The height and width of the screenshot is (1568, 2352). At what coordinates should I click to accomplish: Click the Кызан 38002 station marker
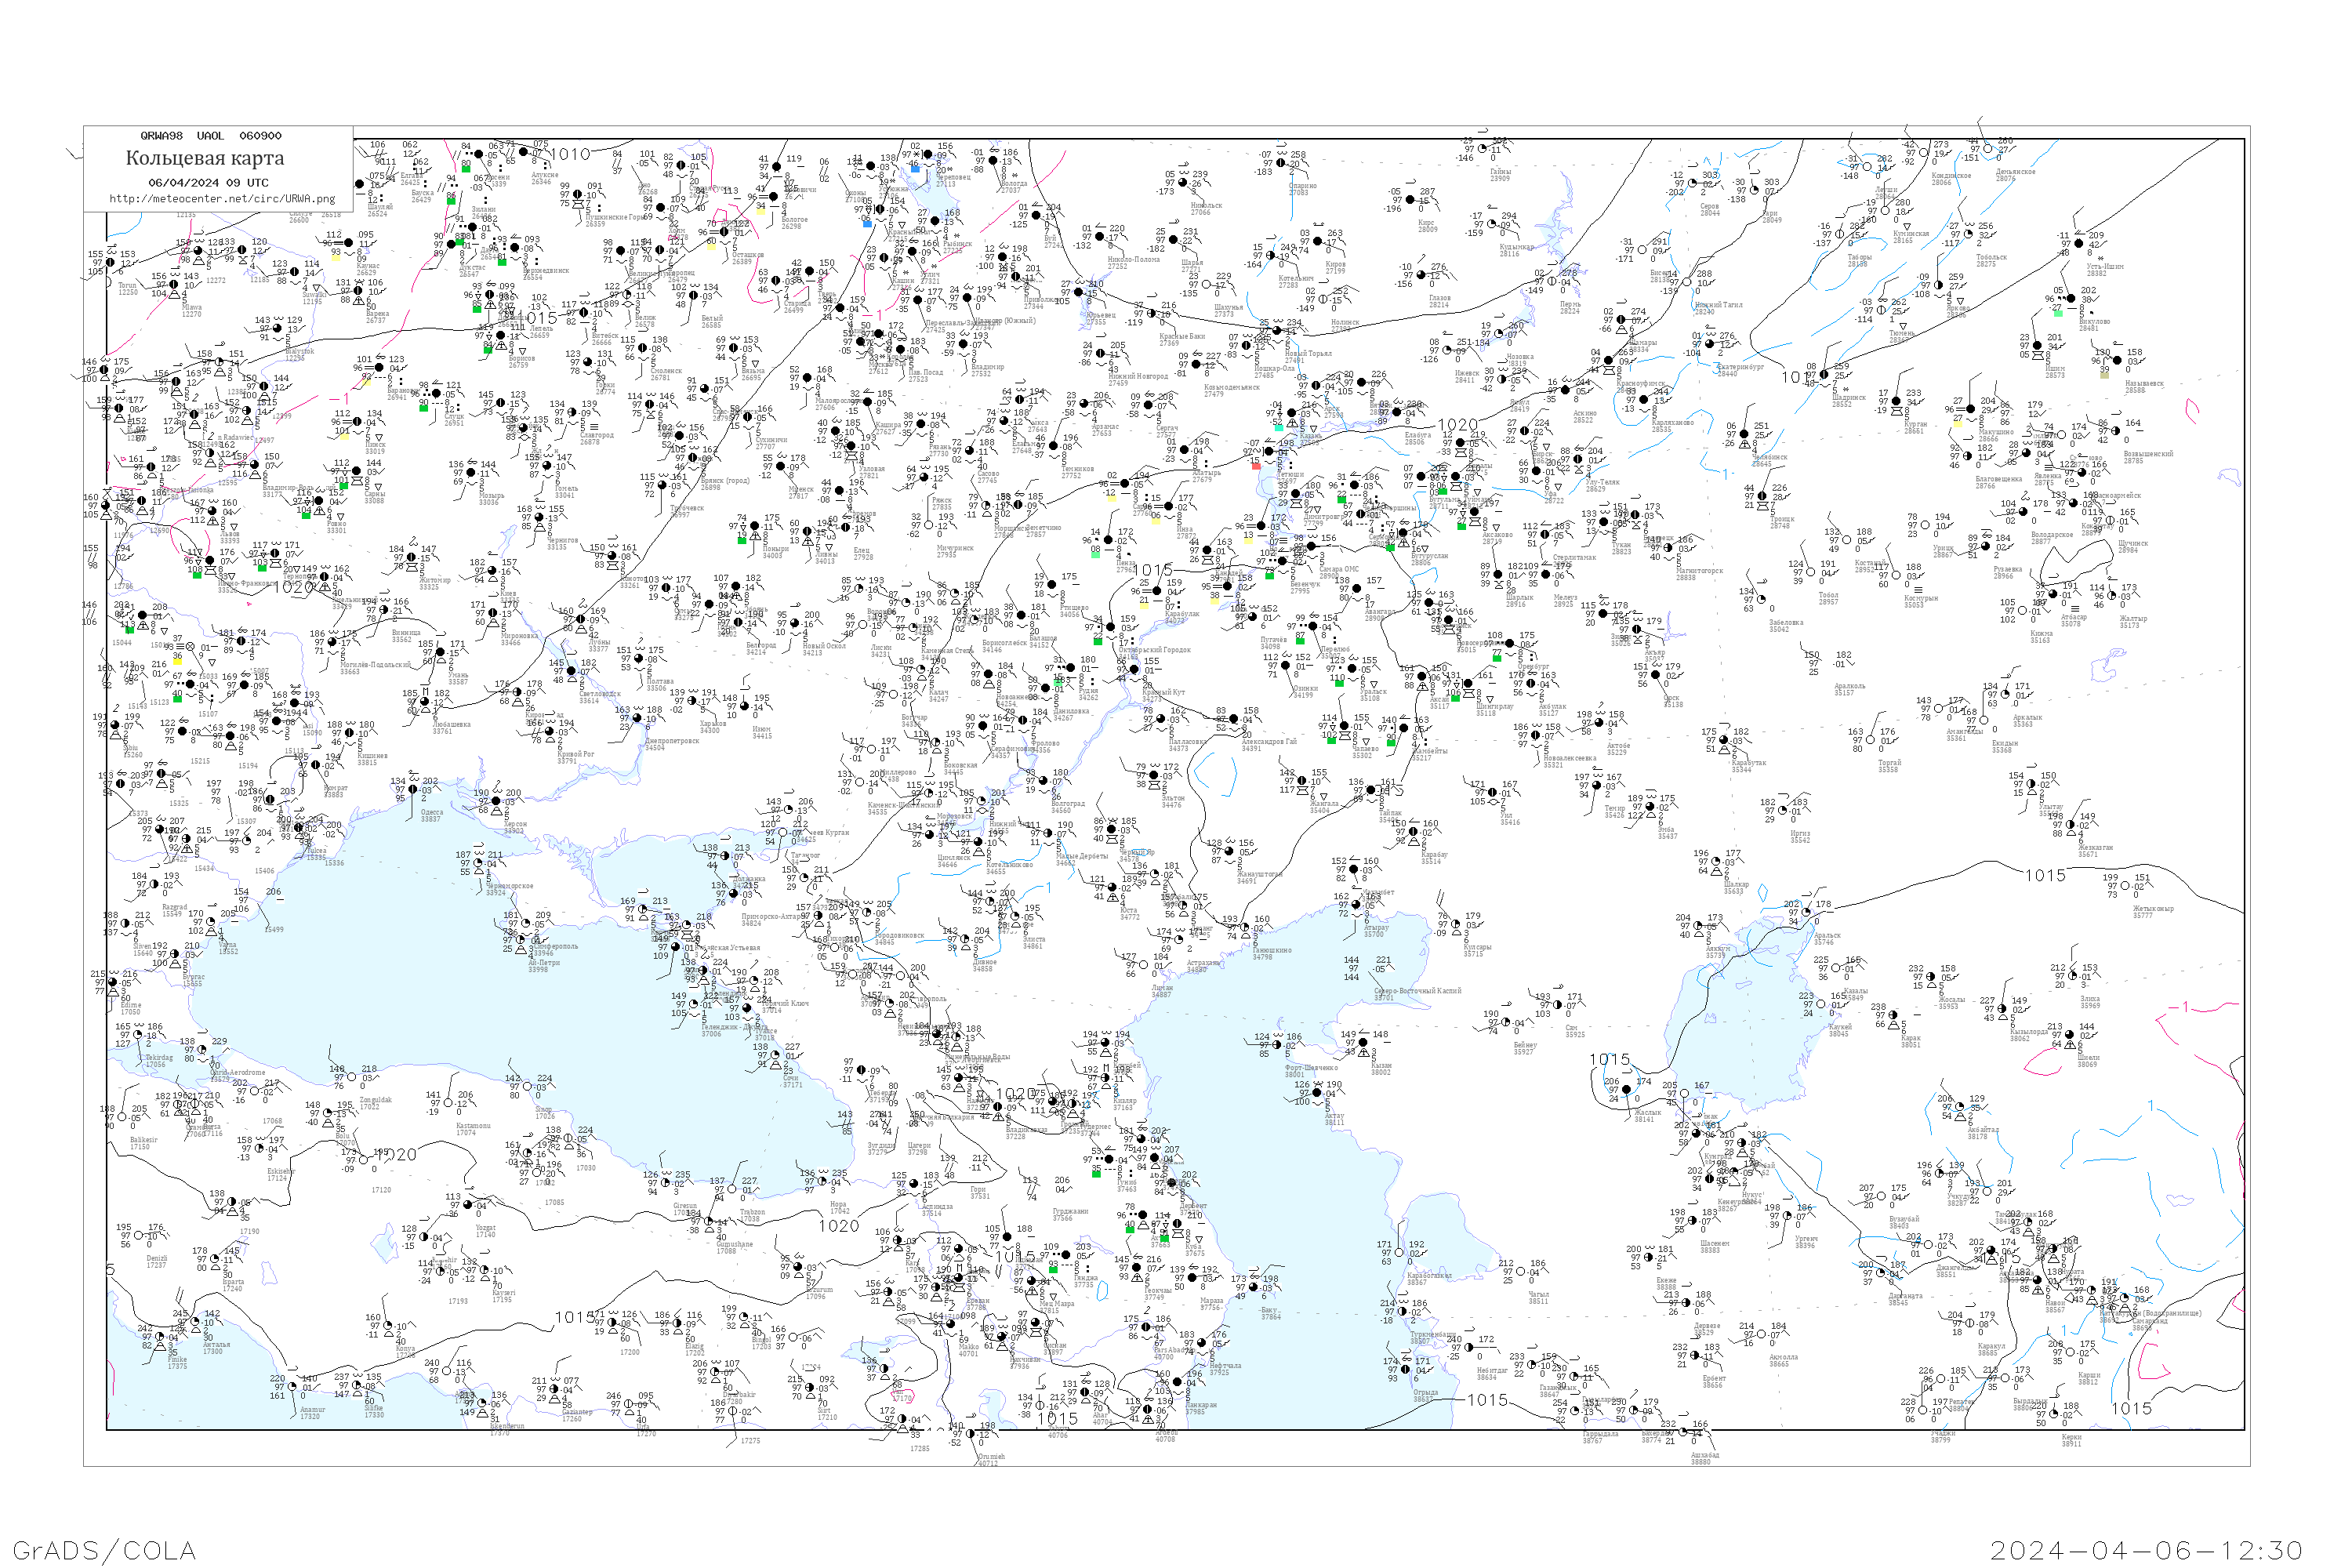point(1364,1042)
